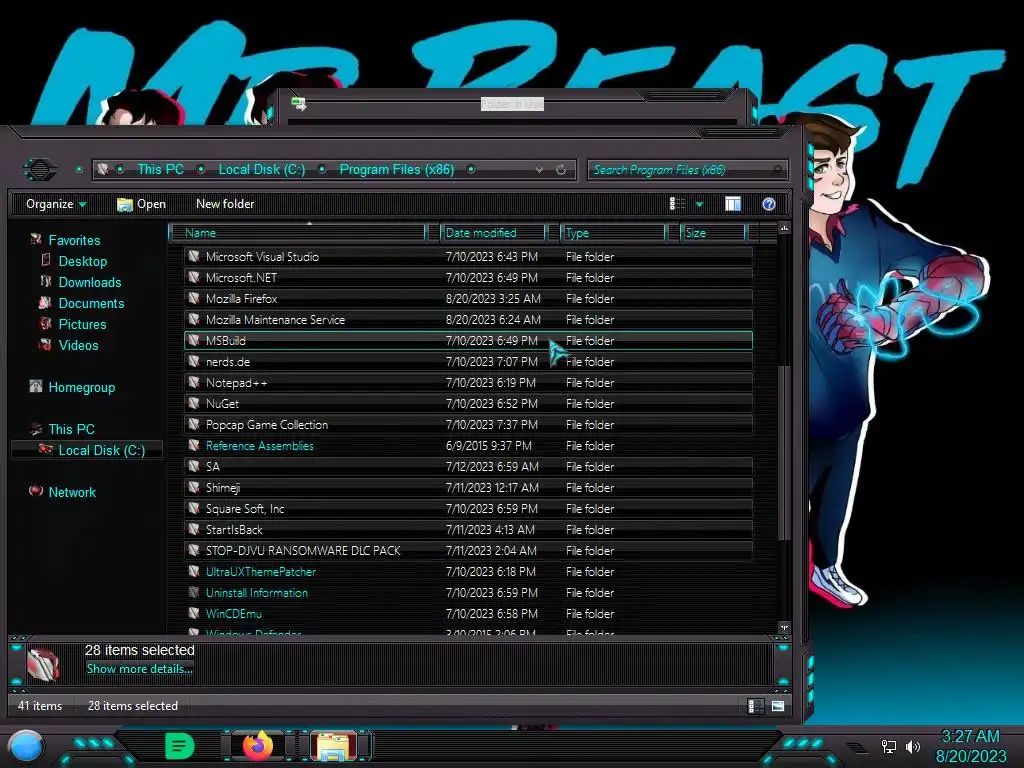
Task: Open the Help question mark icon
Action: pos(769,204)
